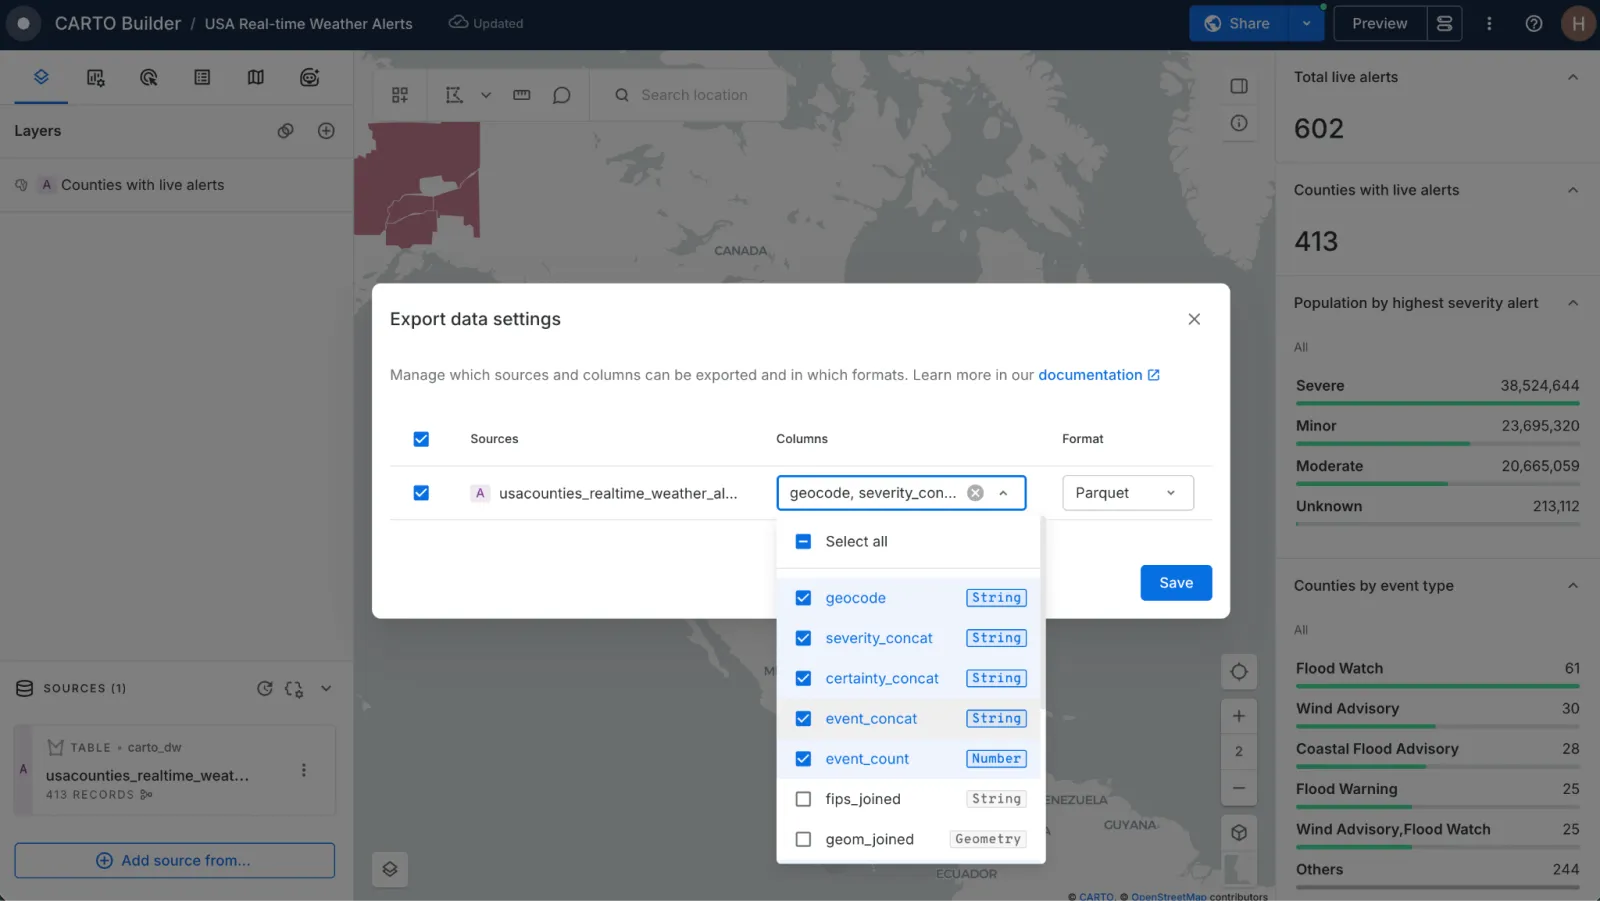
Task: Click the Preview button
Action: pos(1379,23)
